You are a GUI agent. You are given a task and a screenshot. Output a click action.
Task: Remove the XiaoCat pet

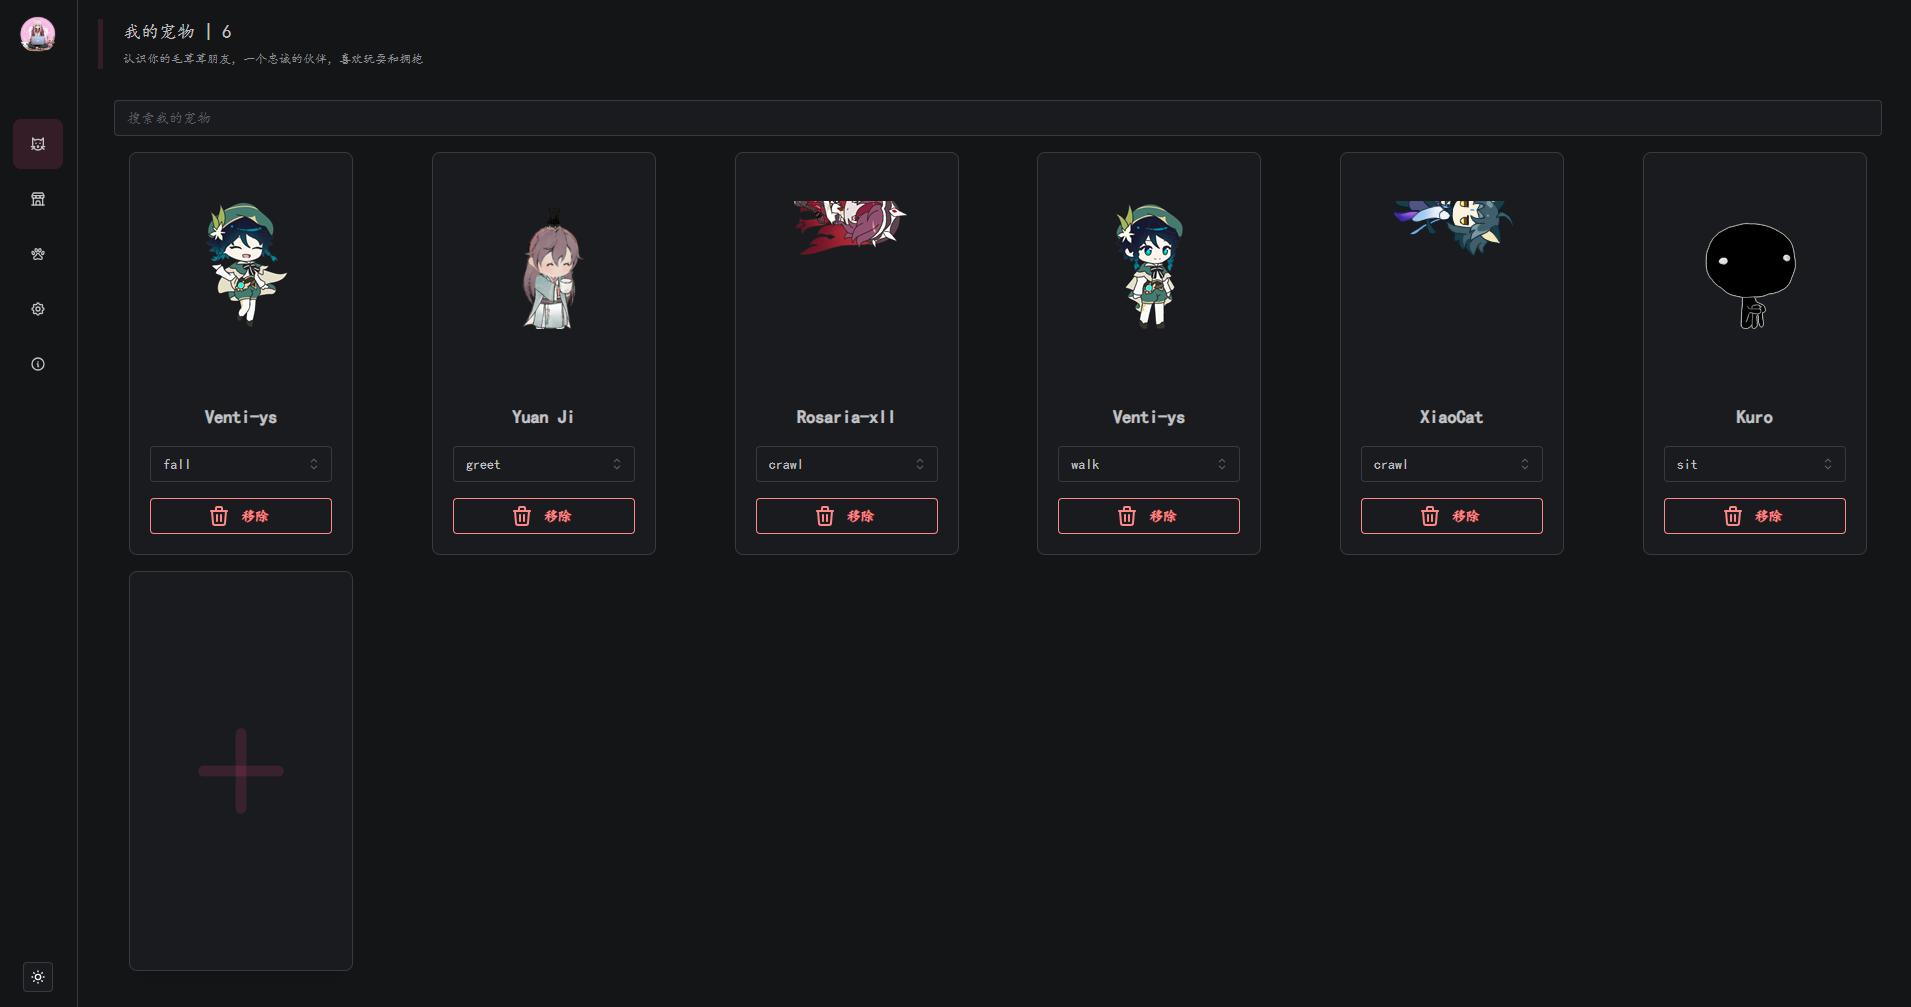coord(1452,516)
